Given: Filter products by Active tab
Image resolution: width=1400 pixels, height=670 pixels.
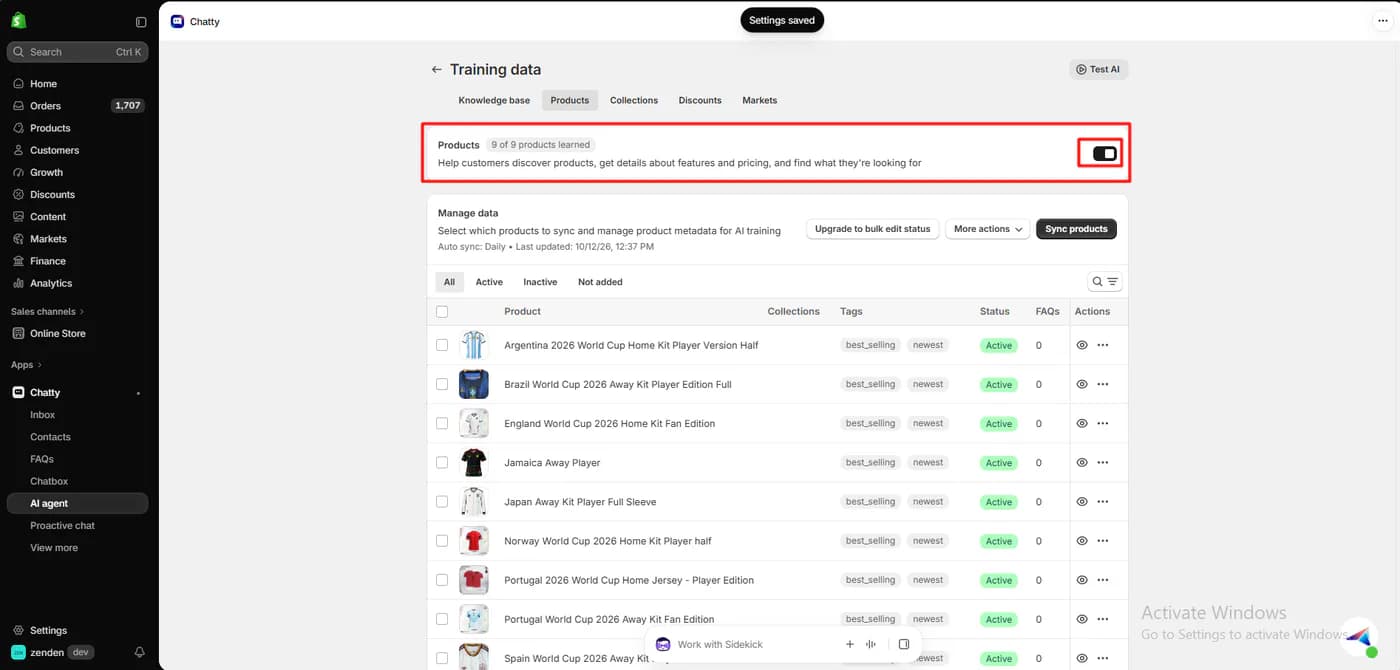Looking at the screenshot, I should [x=489, y=282].
